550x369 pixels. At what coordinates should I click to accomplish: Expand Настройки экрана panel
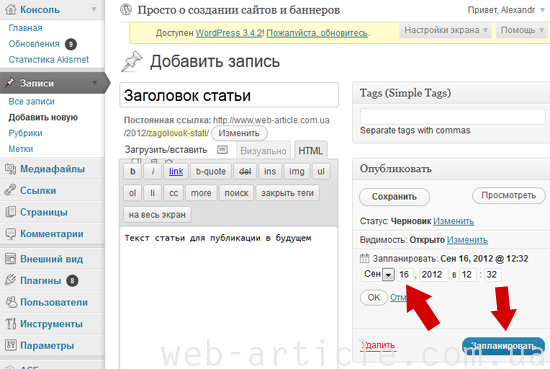pyautogui.click(x=445, y=30)
